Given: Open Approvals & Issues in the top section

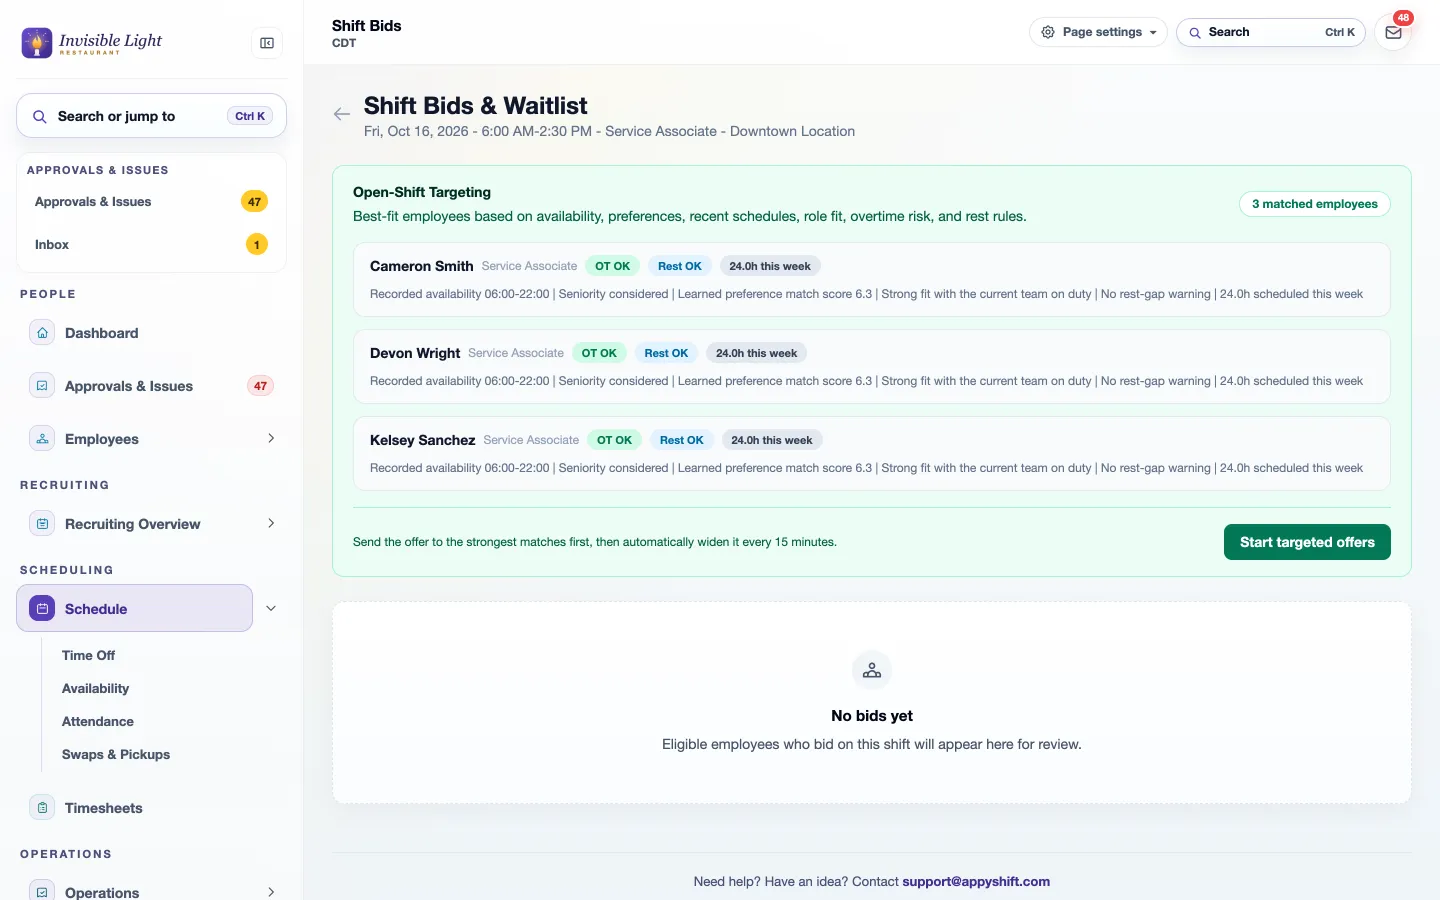Looking at the screenshot, I should coord(152,202).
